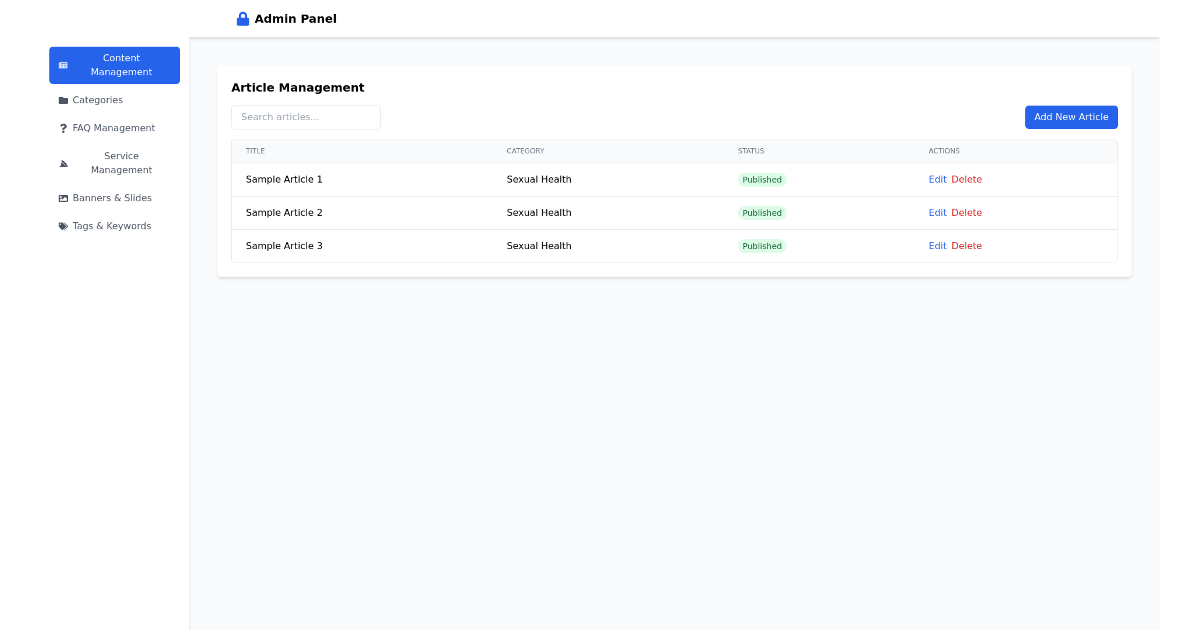The image size is (1200, 630).
Task: Select the Tags & Keywords menu item
Action: [x=110, y=225]
